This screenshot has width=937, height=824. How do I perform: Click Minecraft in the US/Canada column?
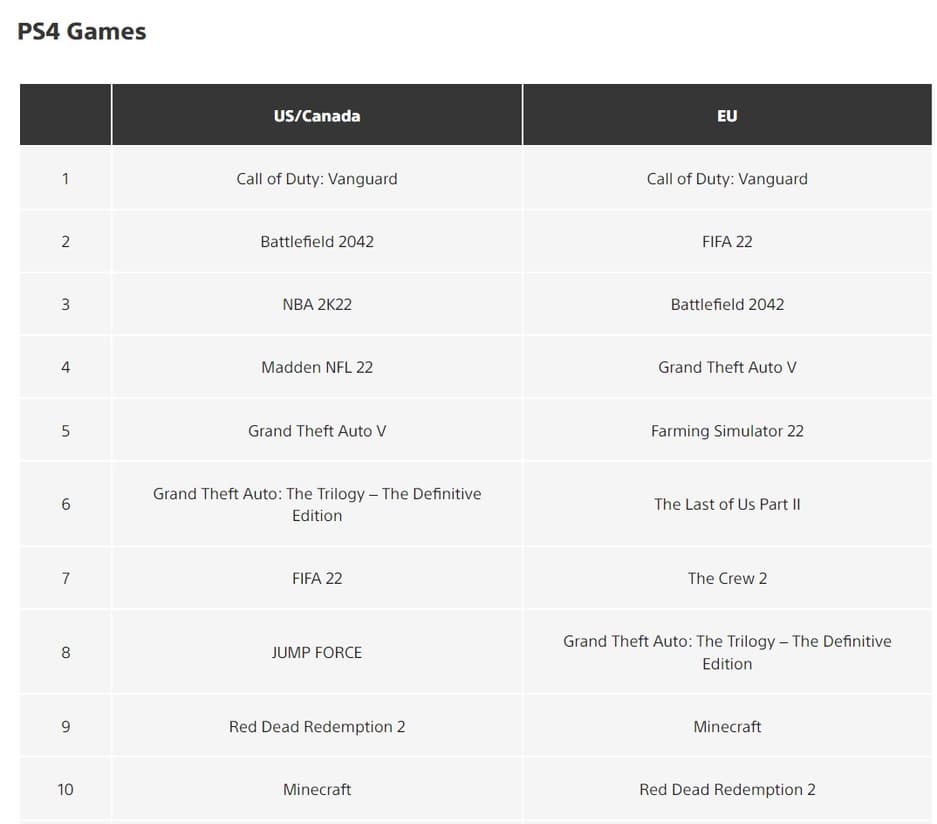[317, 789]
